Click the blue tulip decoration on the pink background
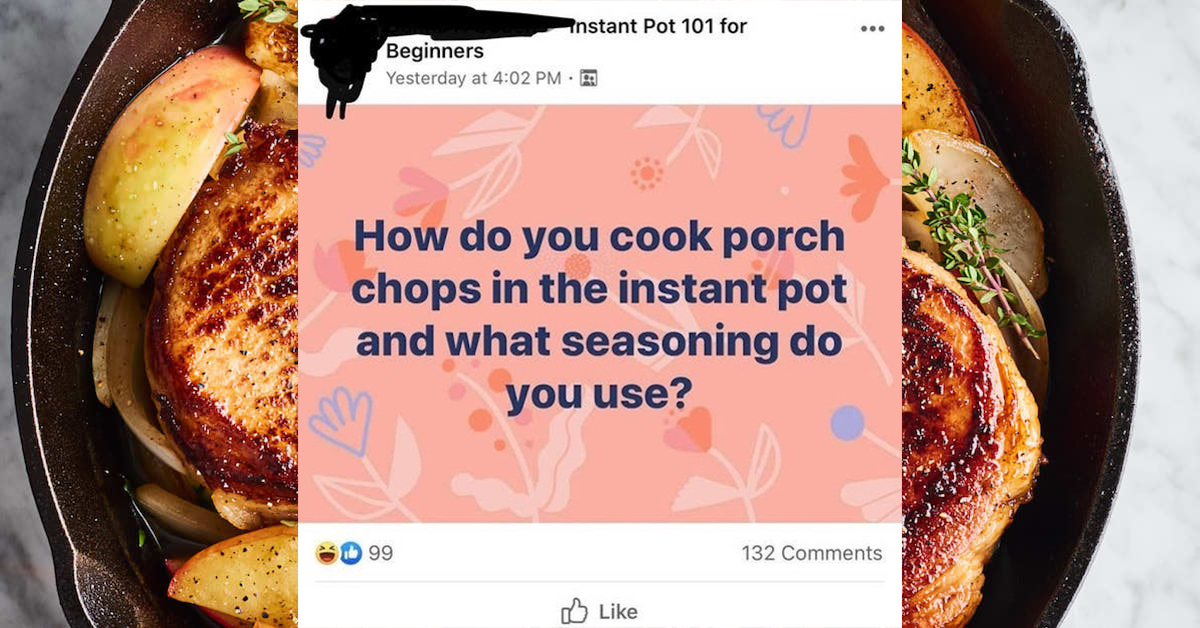 (x=340, y=420)
